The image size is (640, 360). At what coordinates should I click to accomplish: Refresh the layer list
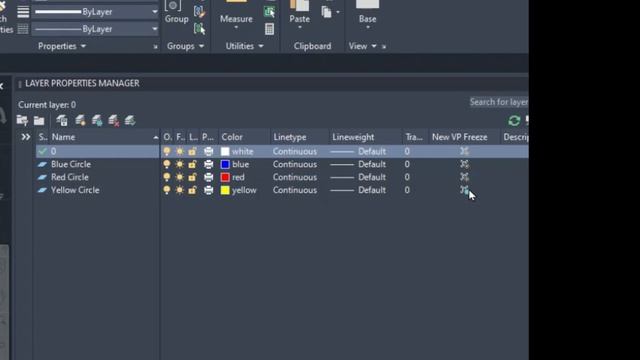pos(514,120)
